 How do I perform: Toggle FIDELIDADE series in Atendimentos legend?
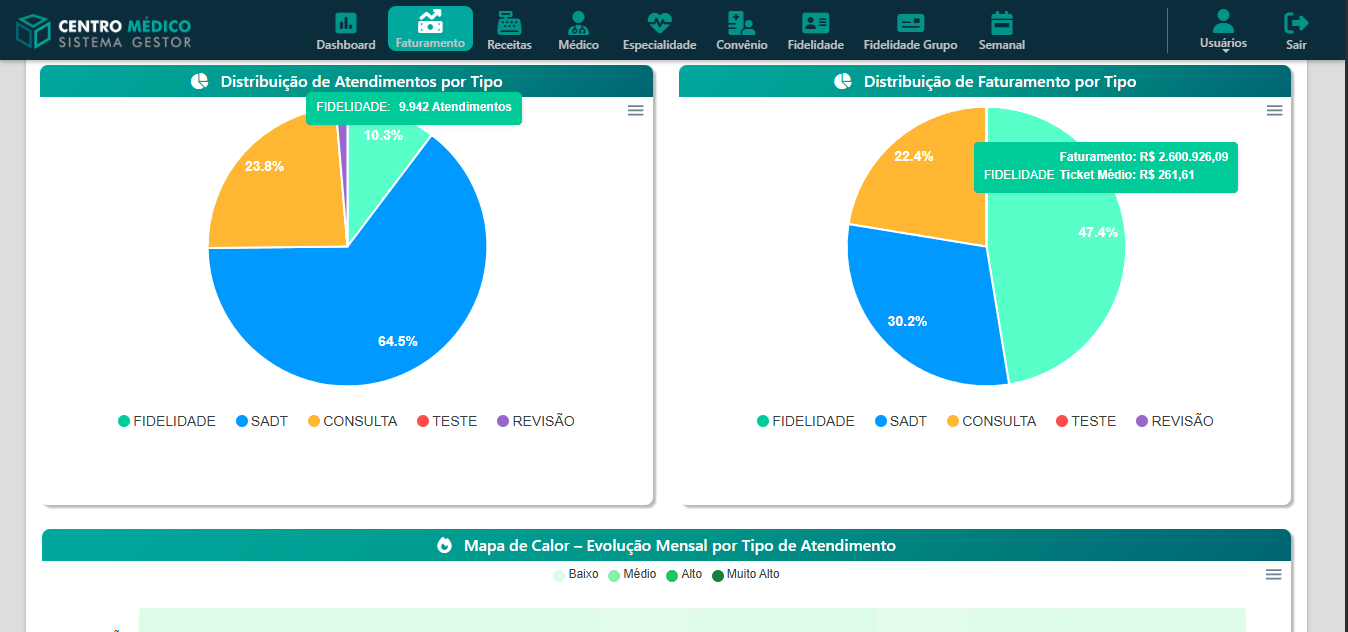click(167, 421)
